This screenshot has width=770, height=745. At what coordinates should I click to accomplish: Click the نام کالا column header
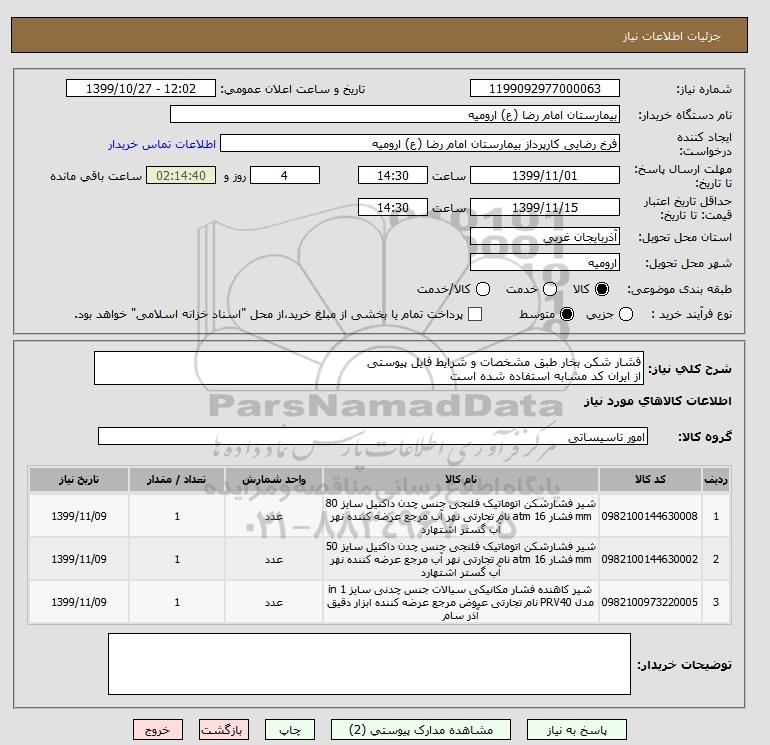coord(461,479)
